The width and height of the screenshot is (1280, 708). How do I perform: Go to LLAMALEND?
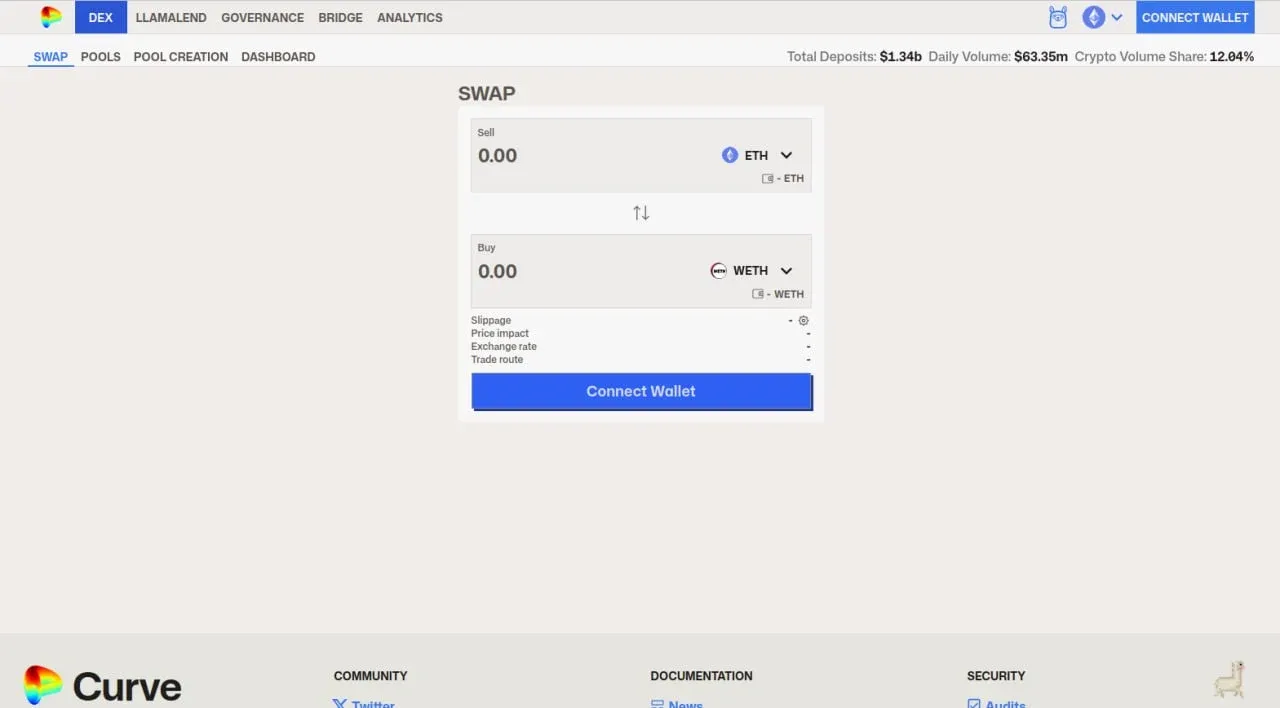coord(171,17)
